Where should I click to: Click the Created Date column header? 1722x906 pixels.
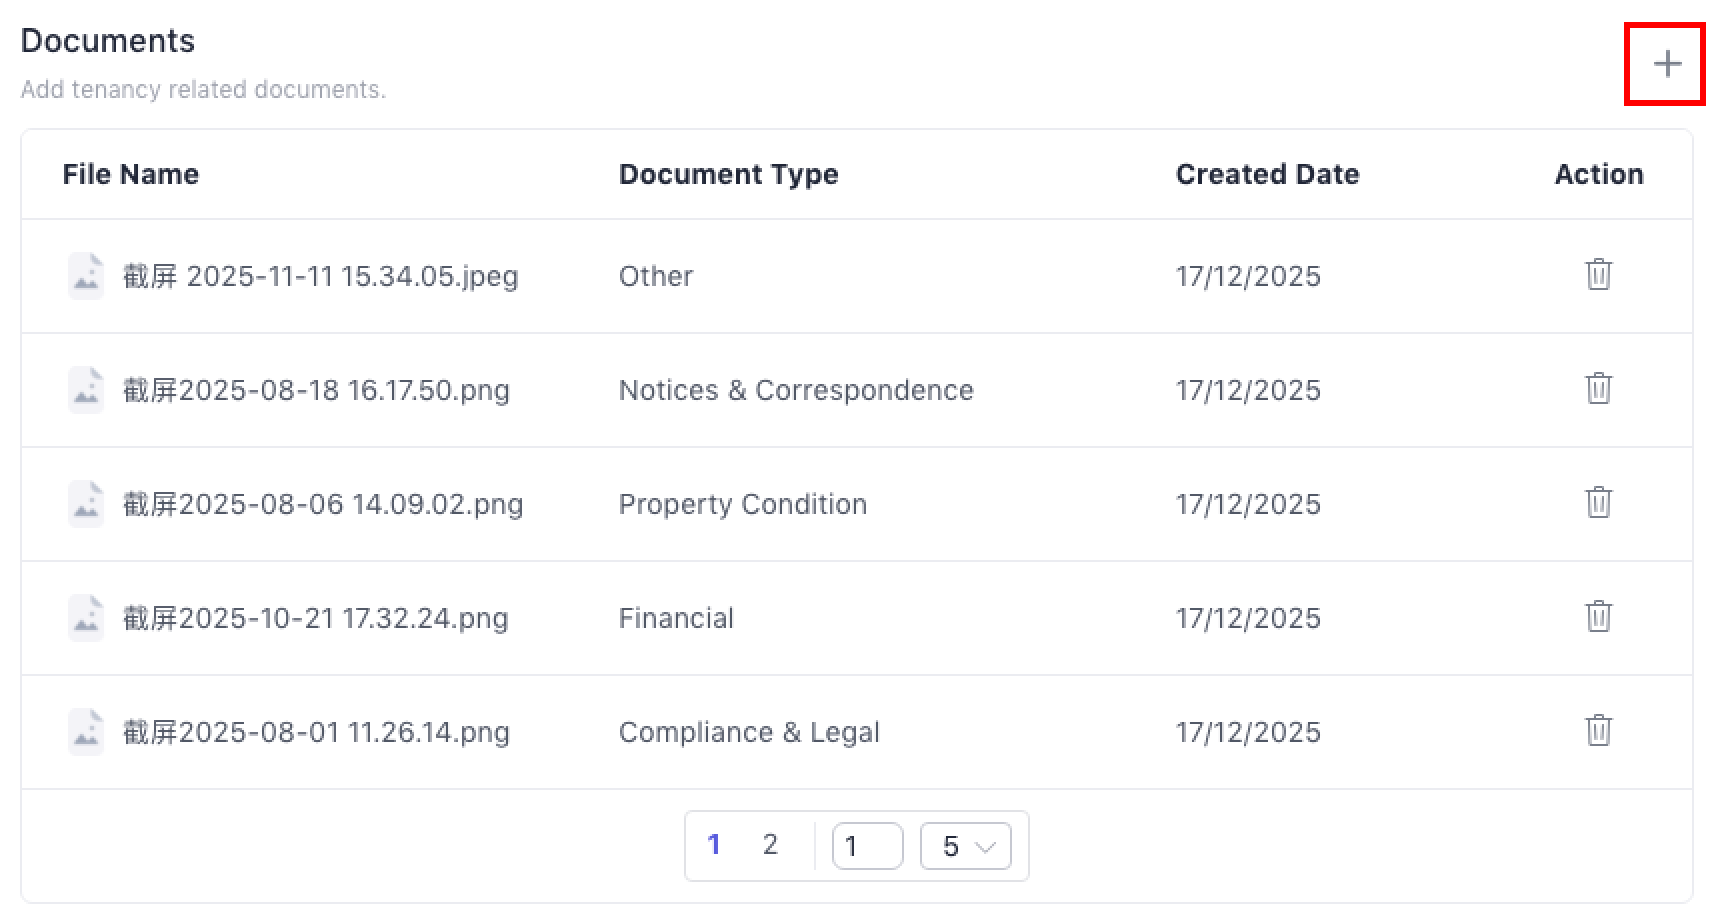tap(1267, 174)
